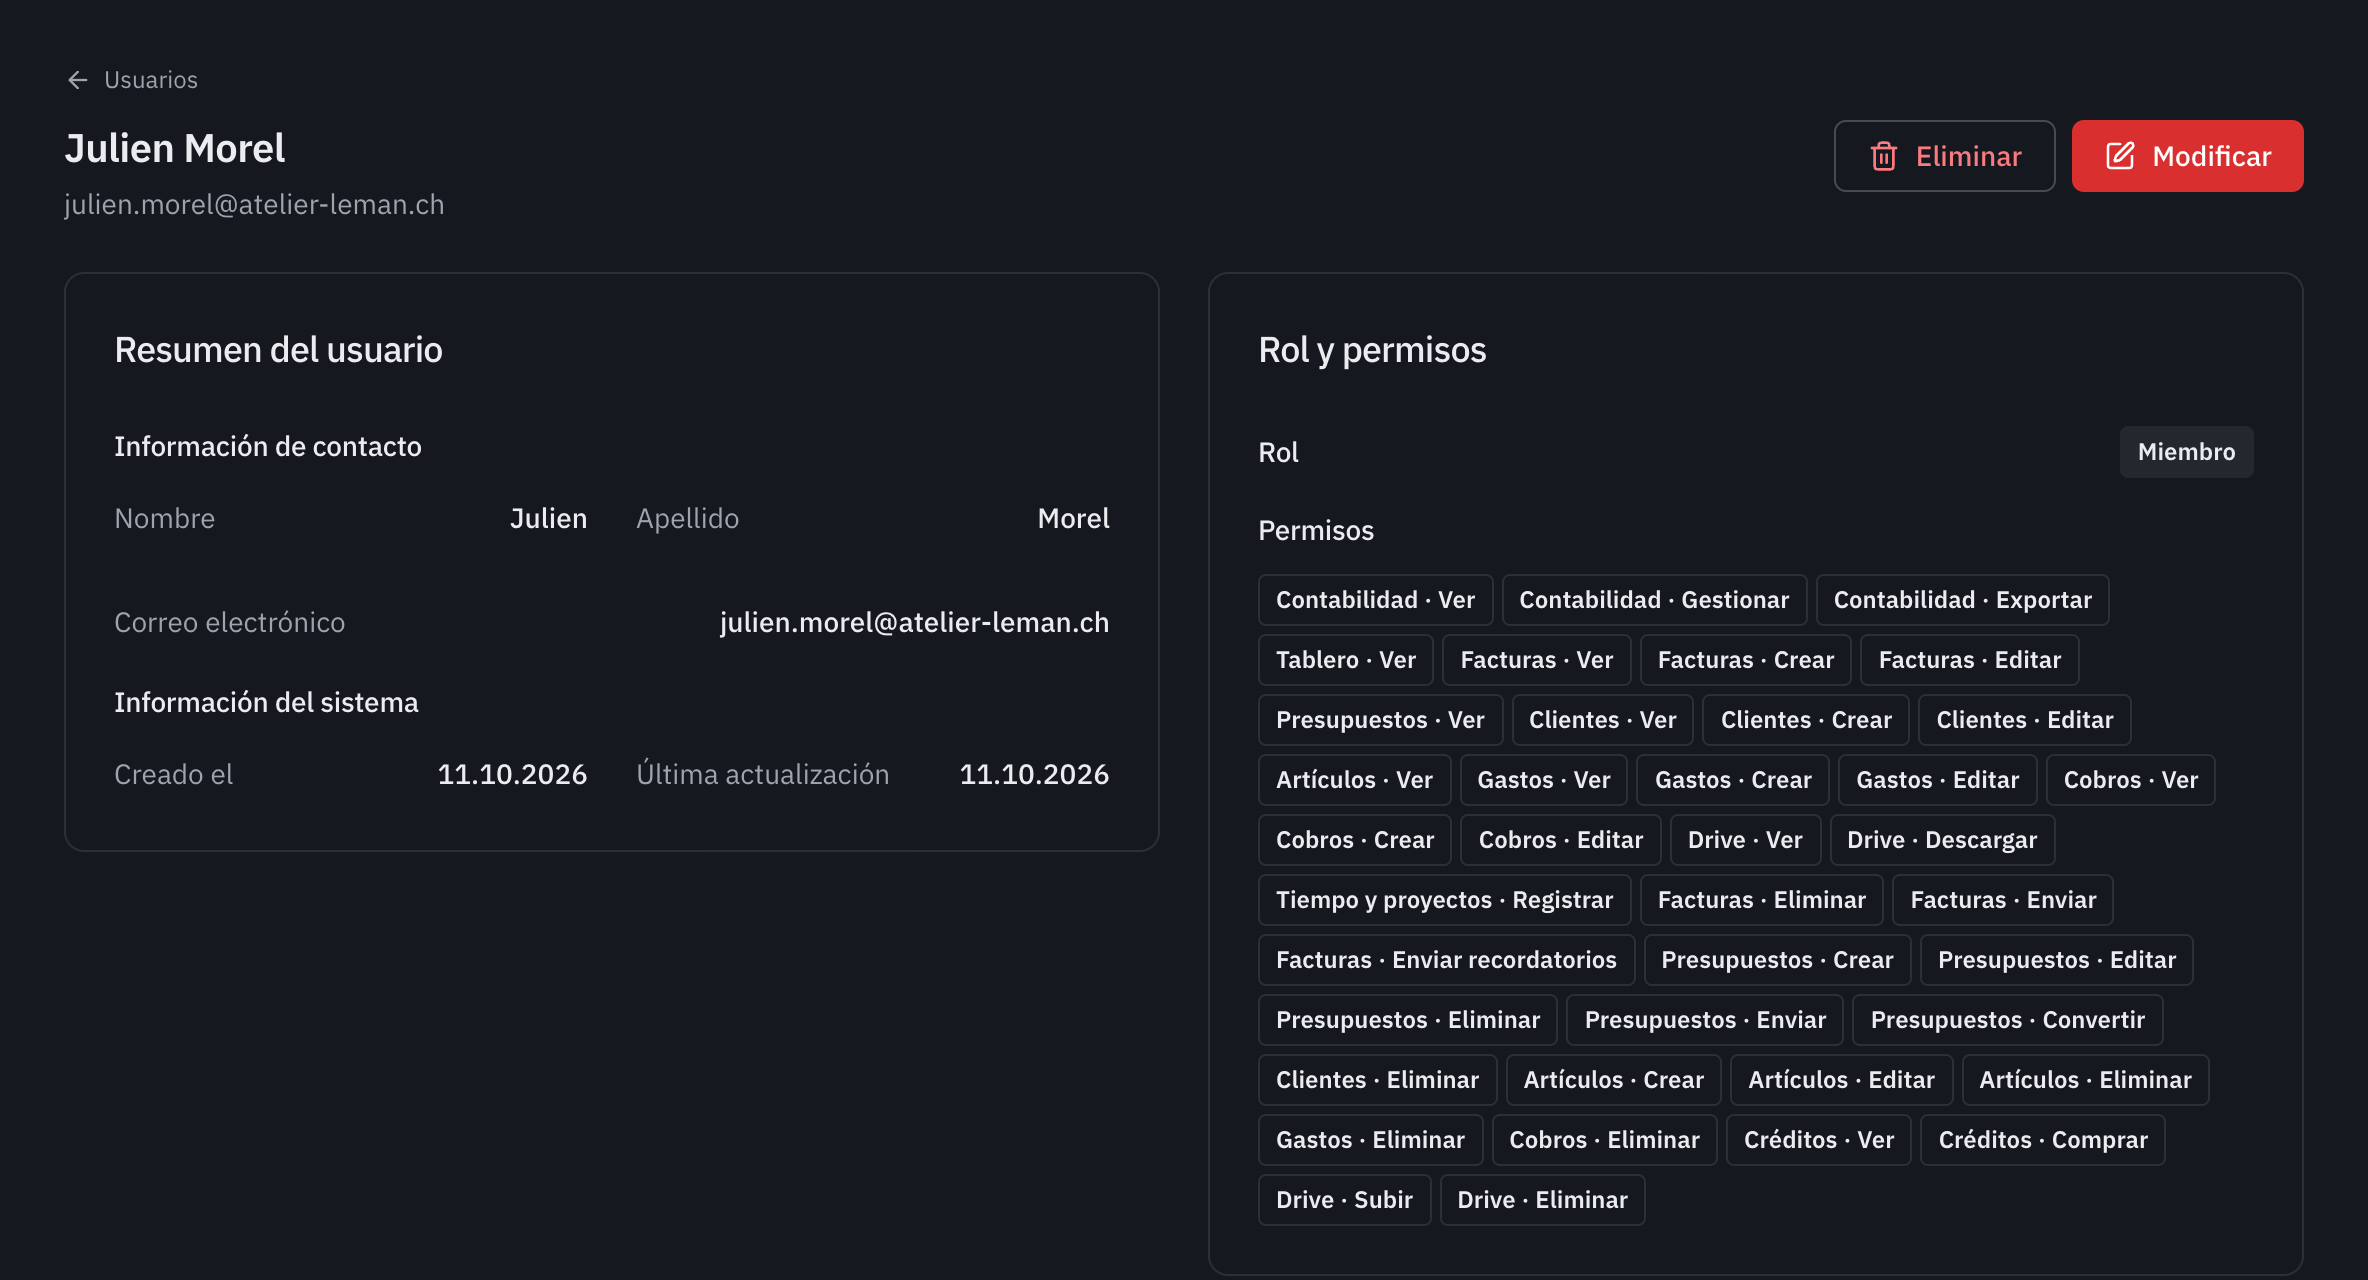The width and height of the screenshot is (2368, 1280).
Task: Click the Contabilidad · Exportar permission tag
Action: point(1962,600)
